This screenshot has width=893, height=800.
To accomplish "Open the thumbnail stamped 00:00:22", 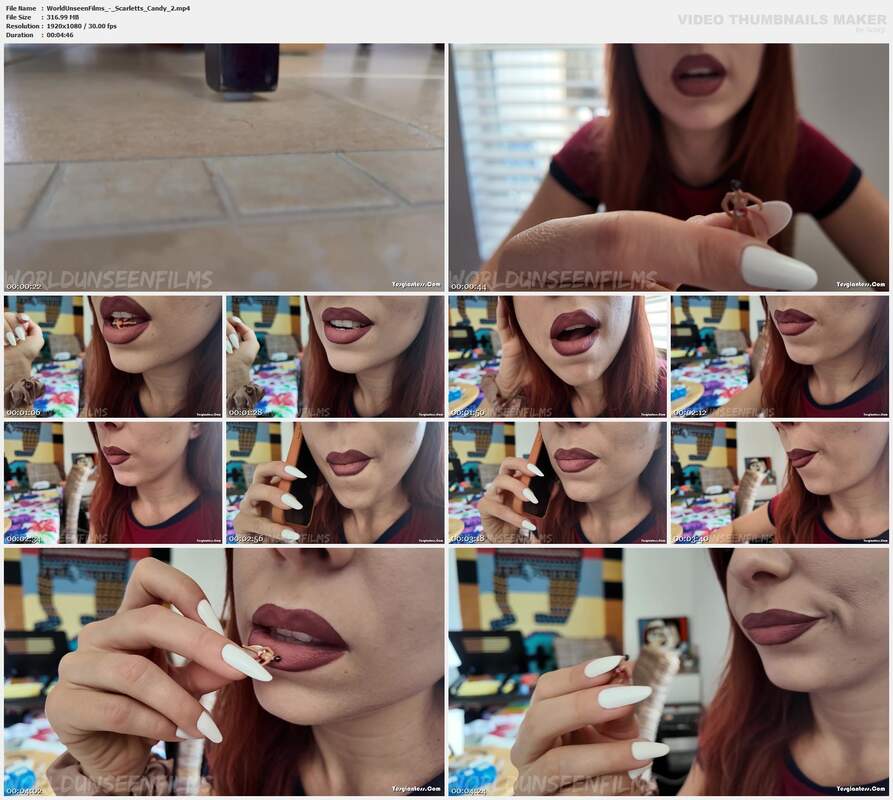I will (224, 167).
